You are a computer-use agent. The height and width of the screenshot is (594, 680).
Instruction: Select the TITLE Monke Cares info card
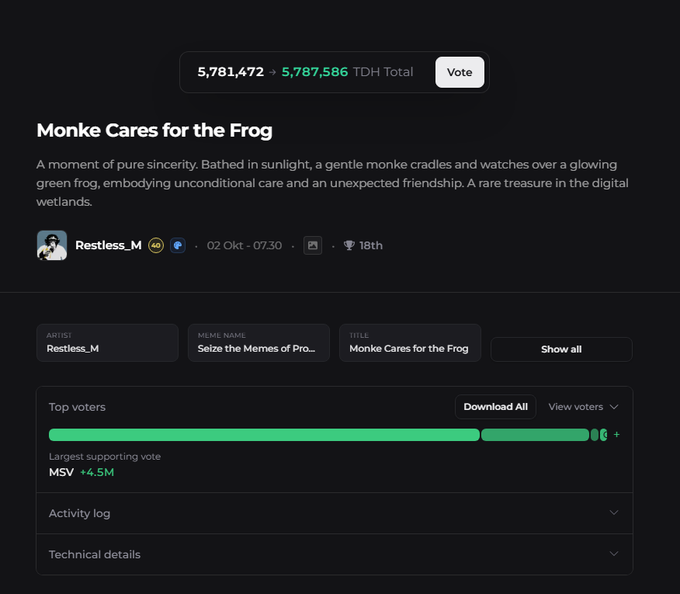(410, 343)
